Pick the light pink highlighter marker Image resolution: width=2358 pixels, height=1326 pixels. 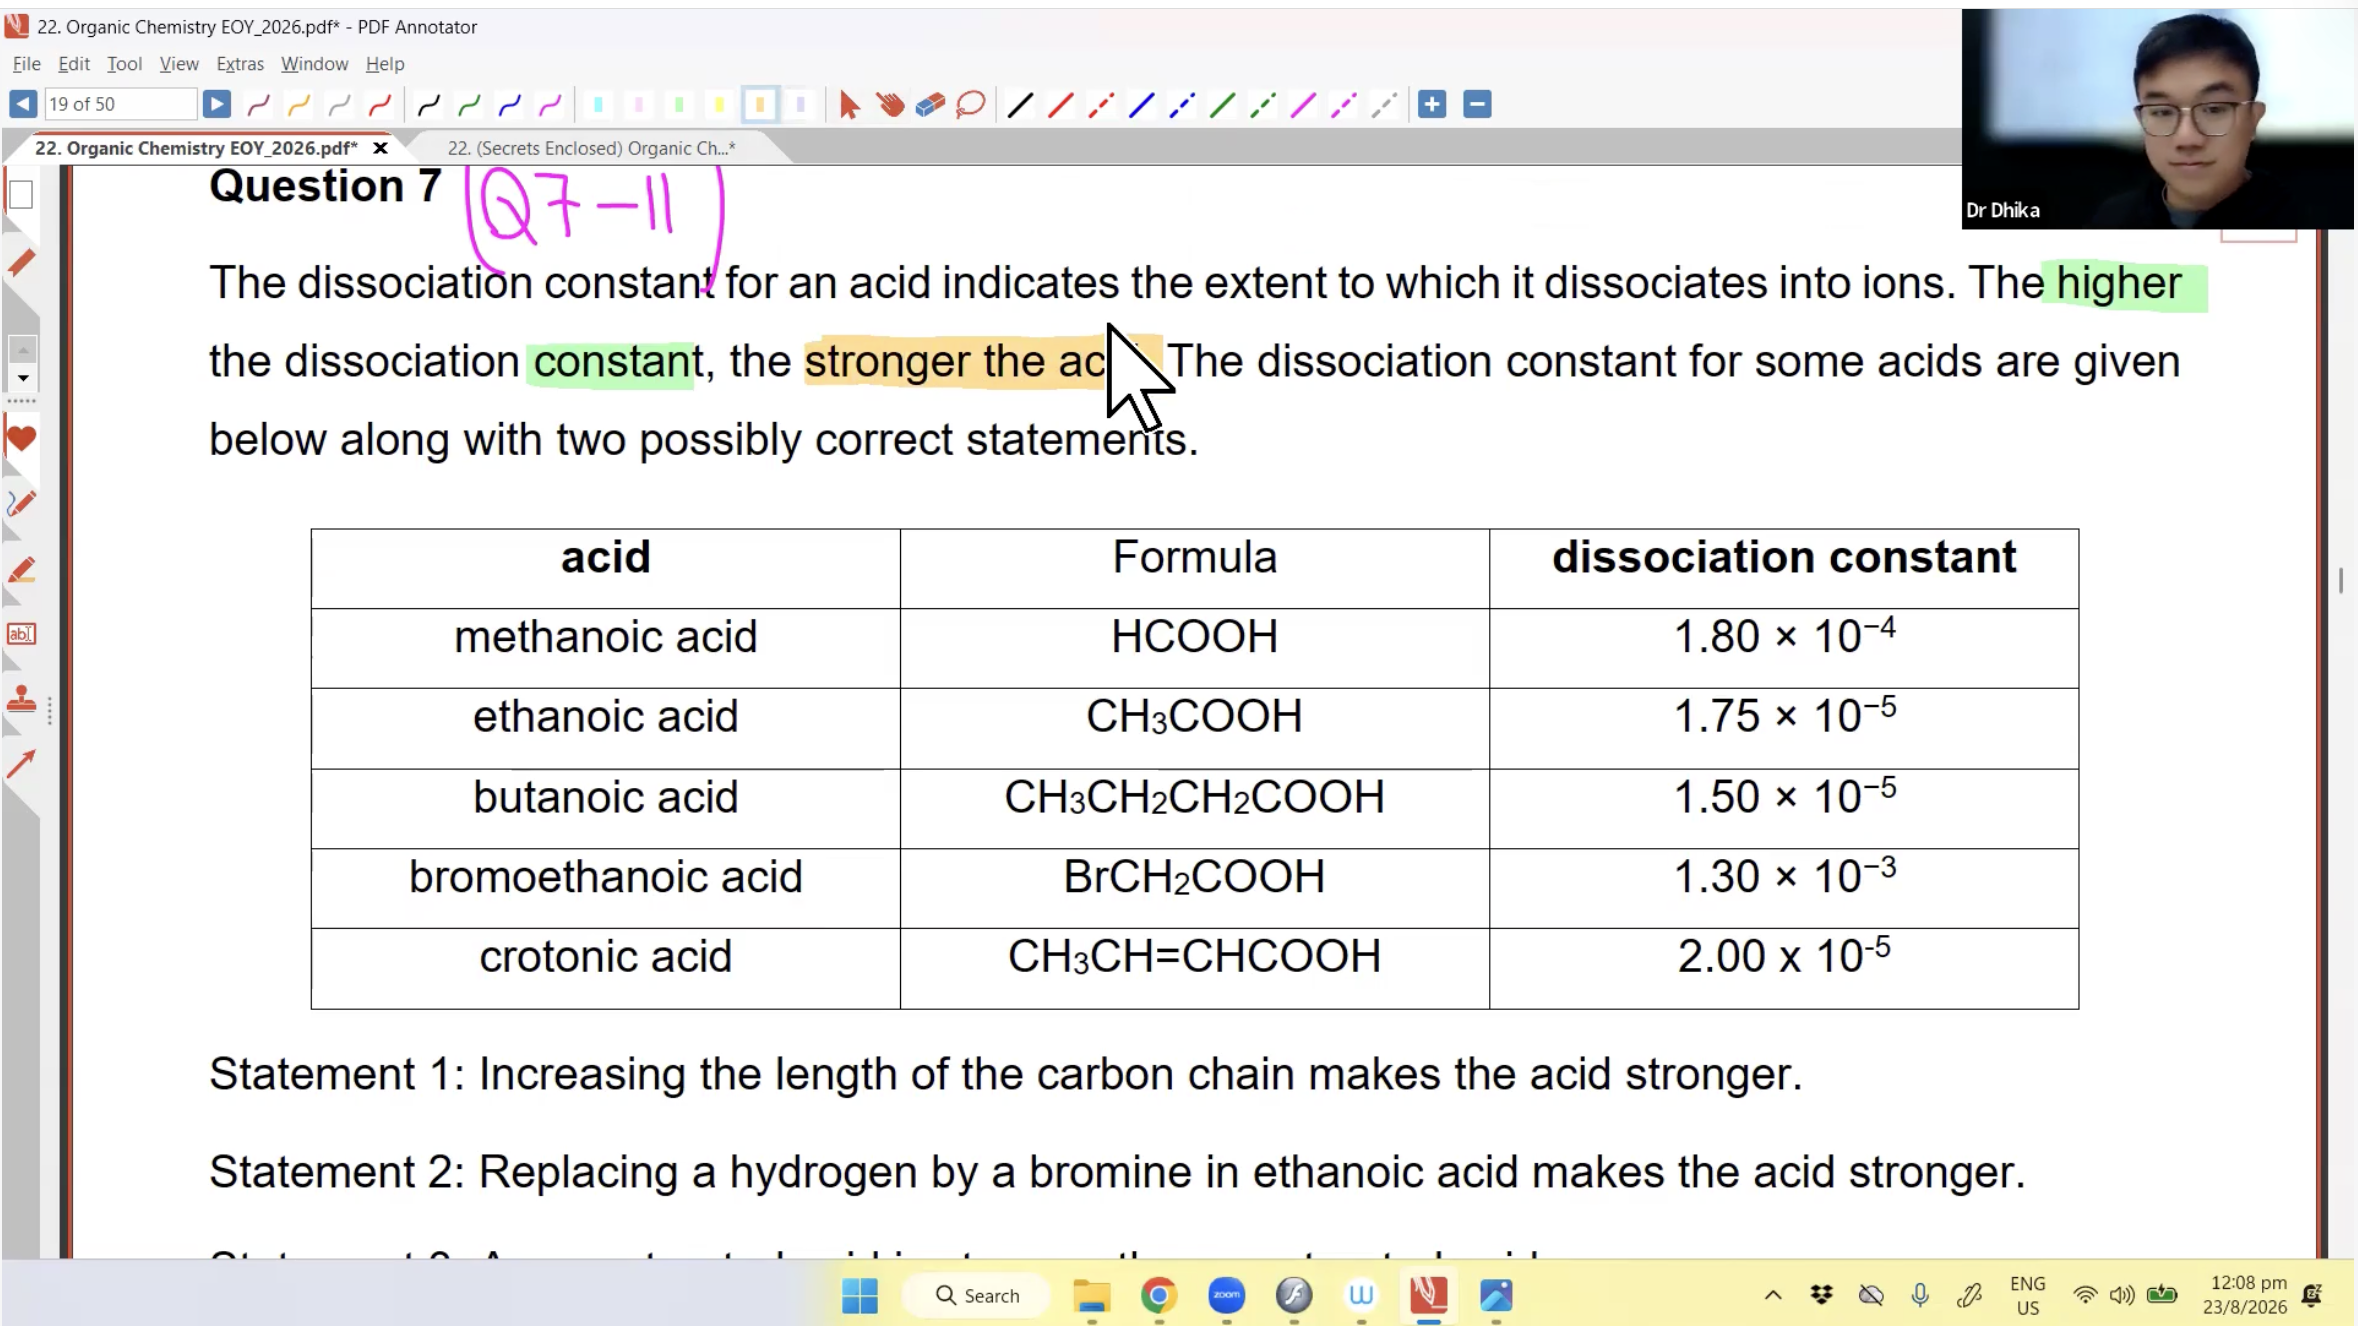[639, 104]
